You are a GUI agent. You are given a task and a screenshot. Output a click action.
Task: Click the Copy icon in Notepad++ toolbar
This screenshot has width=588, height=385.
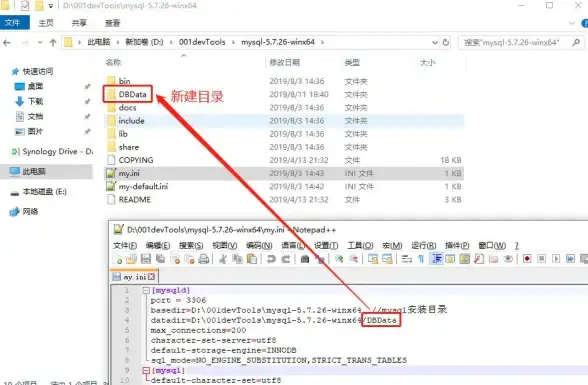point(237,259)
